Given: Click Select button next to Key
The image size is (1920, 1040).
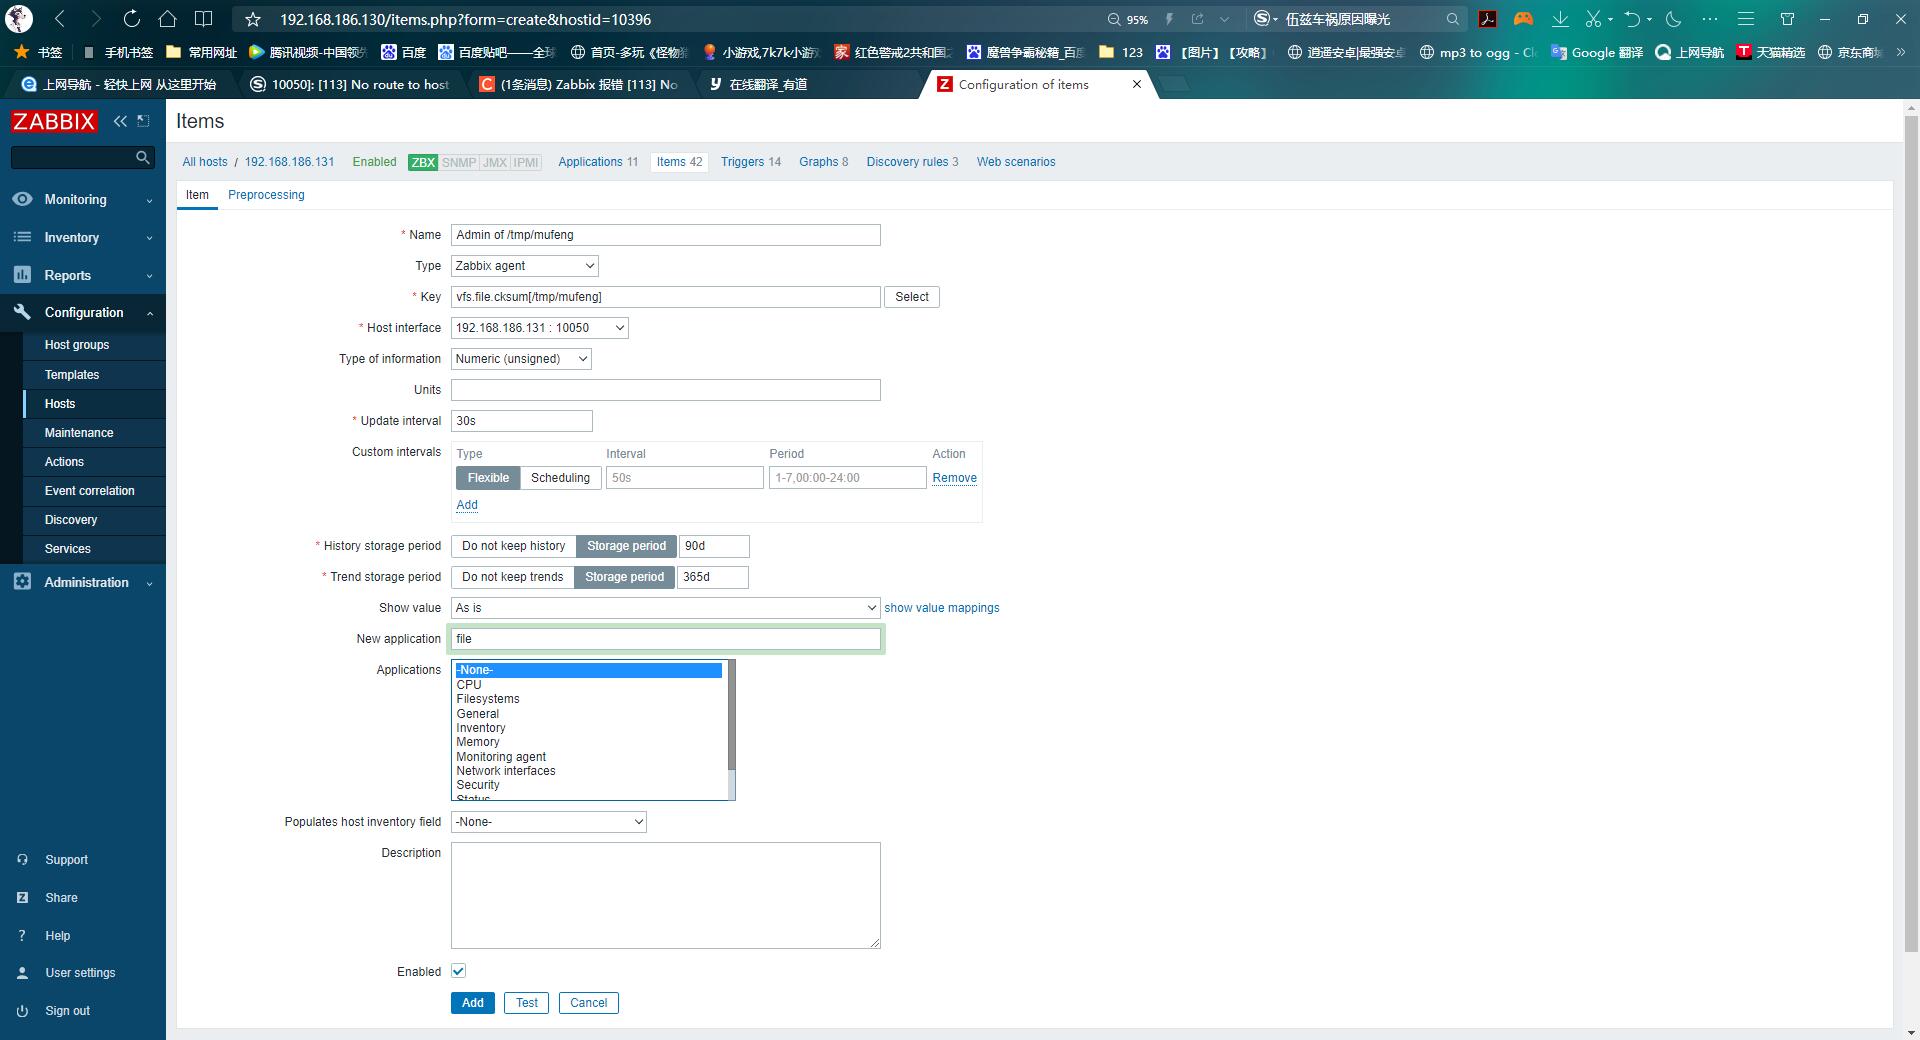Looking at the screenshot, I should click(x=912, y=297).
